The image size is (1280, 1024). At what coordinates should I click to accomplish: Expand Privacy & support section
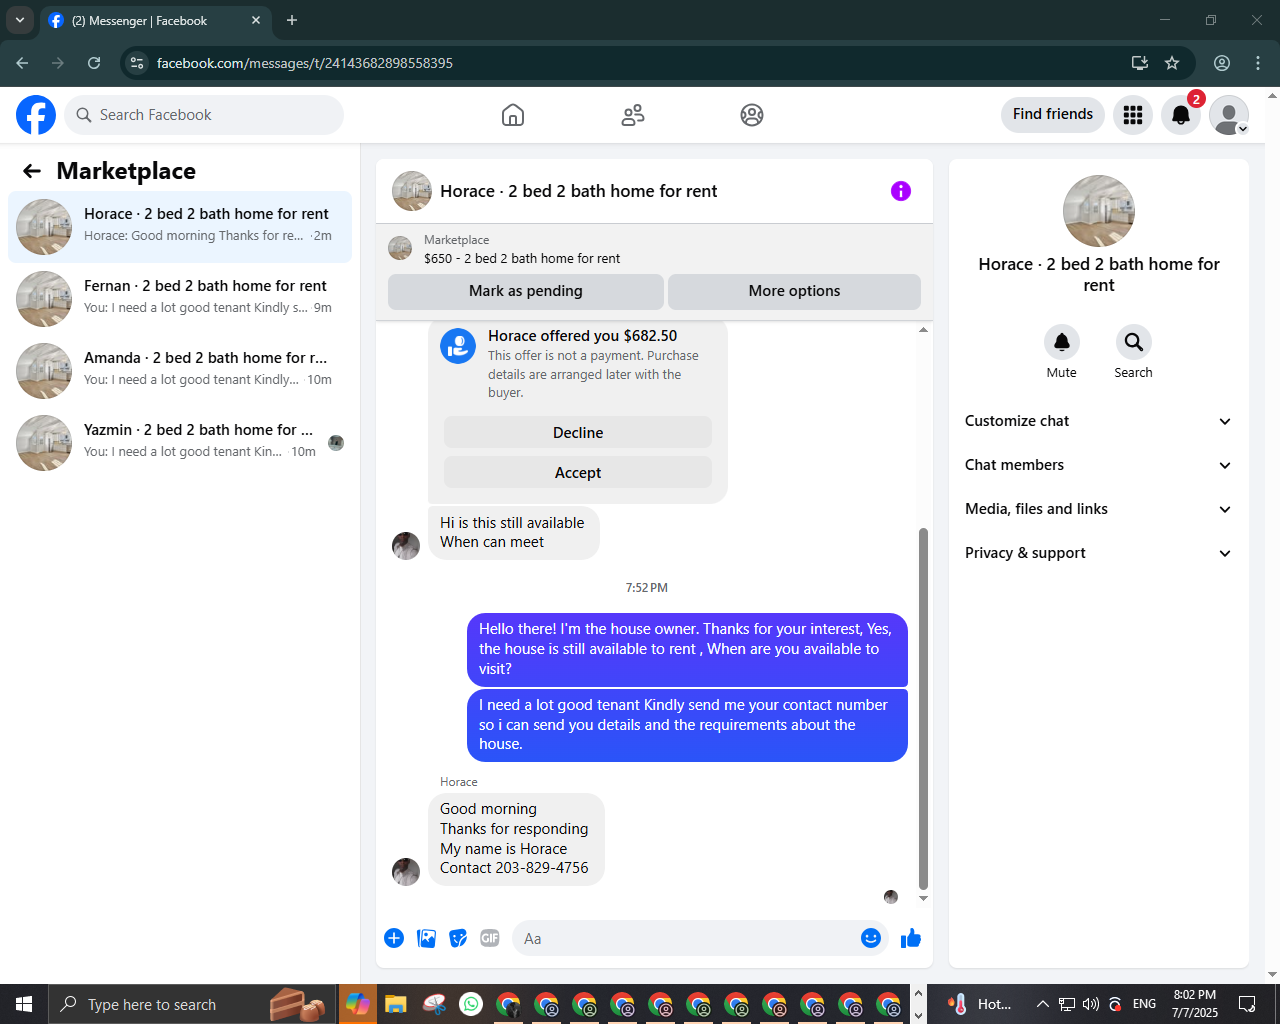click(x=1098, y=553)
